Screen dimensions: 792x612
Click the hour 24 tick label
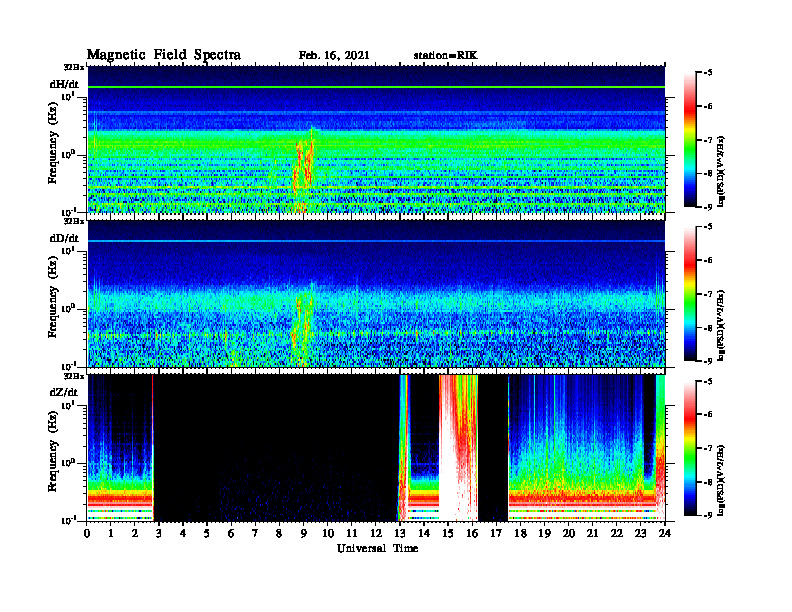pyautogui.click(x=665, y=533)
